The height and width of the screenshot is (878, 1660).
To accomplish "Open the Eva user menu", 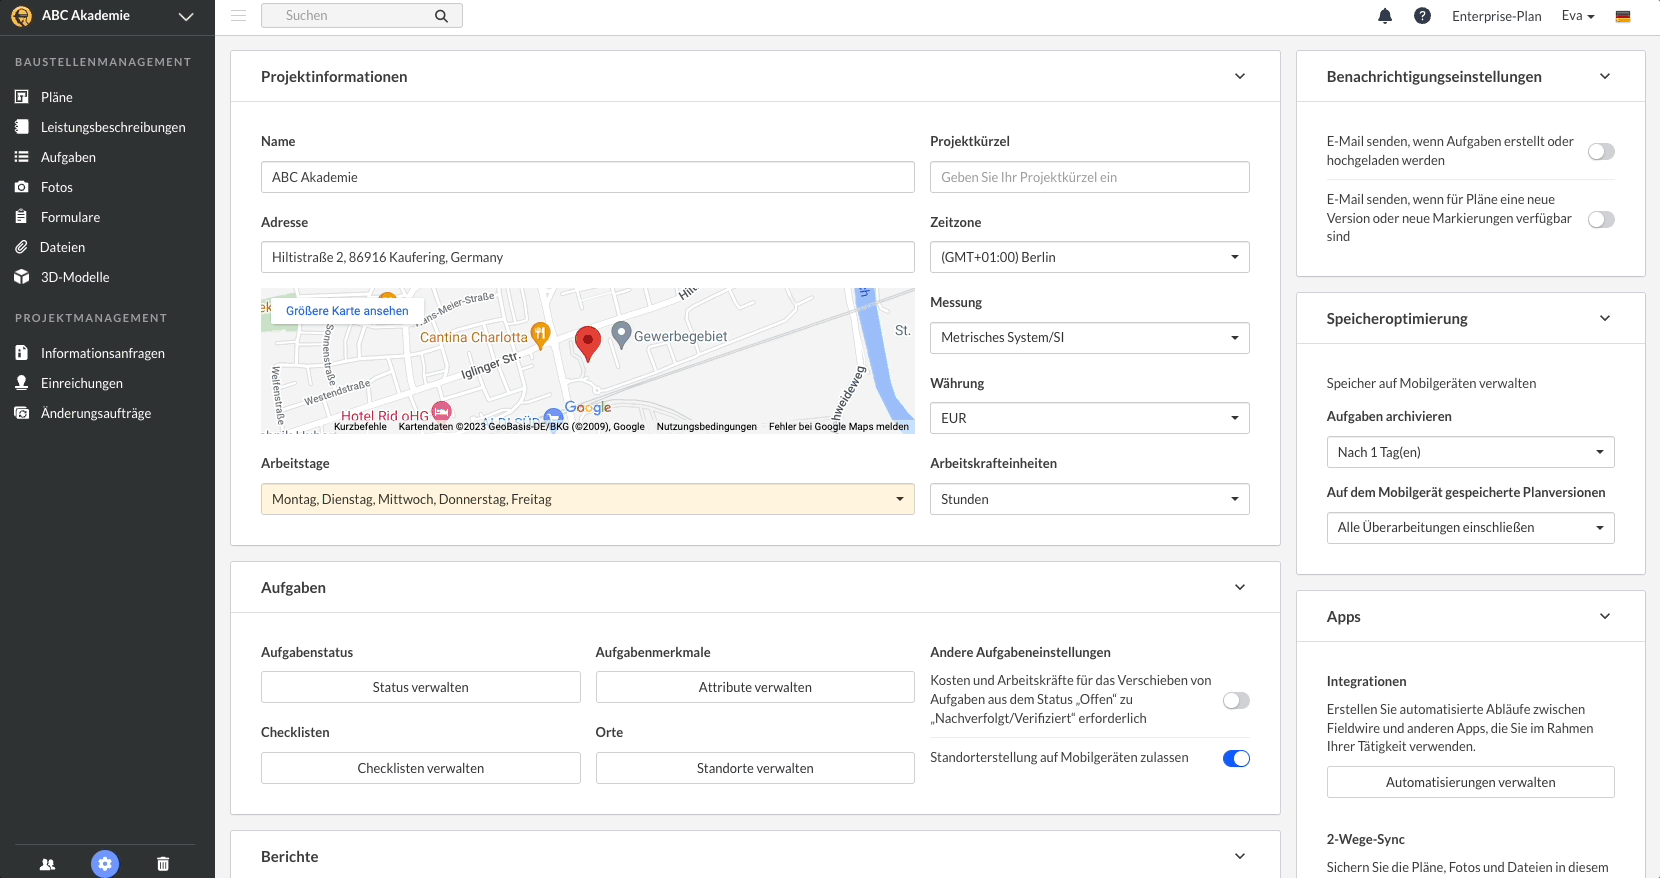I will click(x=1578, y=16).
